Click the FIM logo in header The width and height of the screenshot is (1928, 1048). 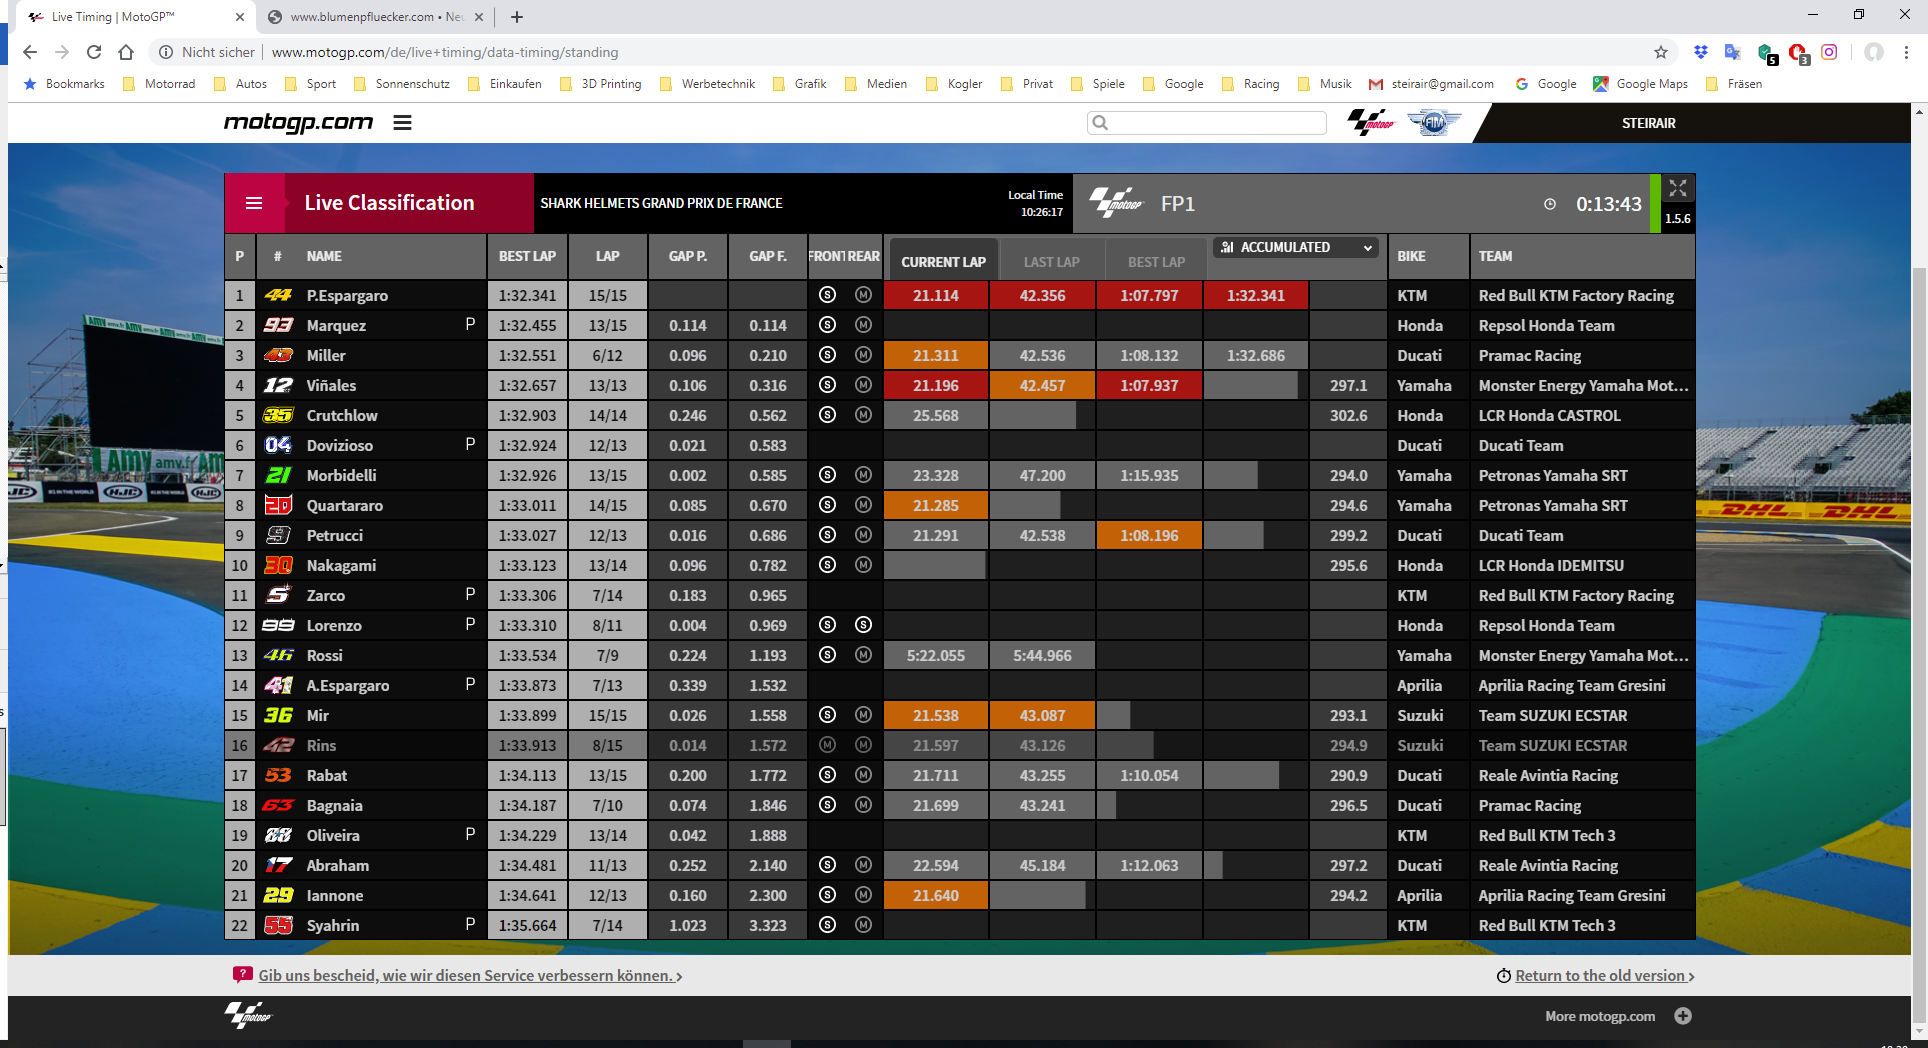point(1433,123)
